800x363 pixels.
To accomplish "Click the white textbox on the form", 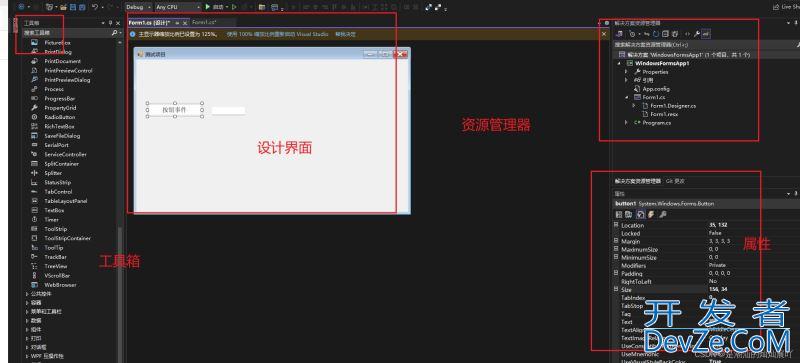I will tap(229, 110).
